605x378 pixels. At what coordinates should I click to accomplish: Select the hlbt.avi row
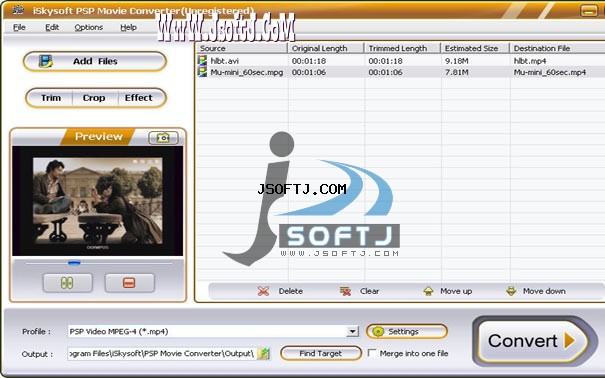tap(401, 61)
